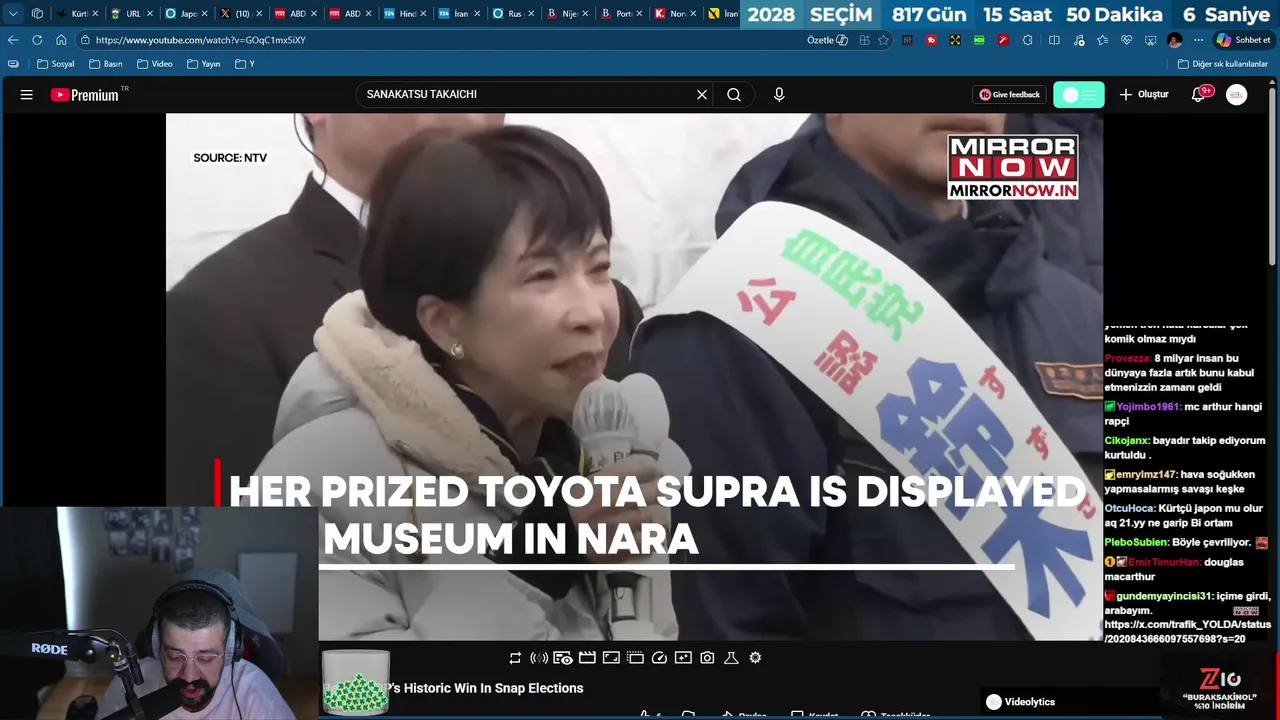
Task: Click chat username OtcuHoca
Action: (1130, 508)
